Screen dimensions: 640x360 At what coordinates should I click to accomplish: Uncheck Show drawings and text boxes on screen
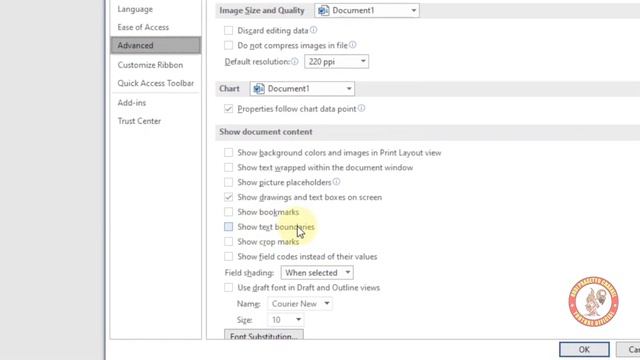pyautogui.click(x=229, y=197)
